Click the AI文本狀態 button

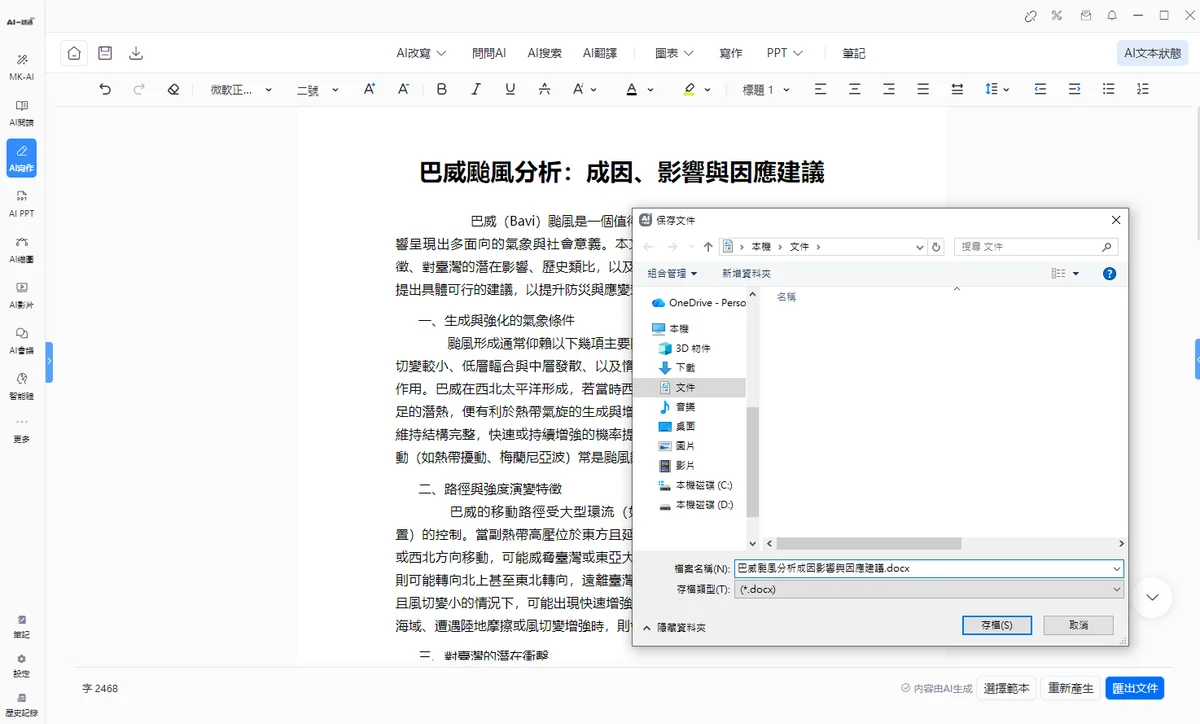[x=1153, y=53]
